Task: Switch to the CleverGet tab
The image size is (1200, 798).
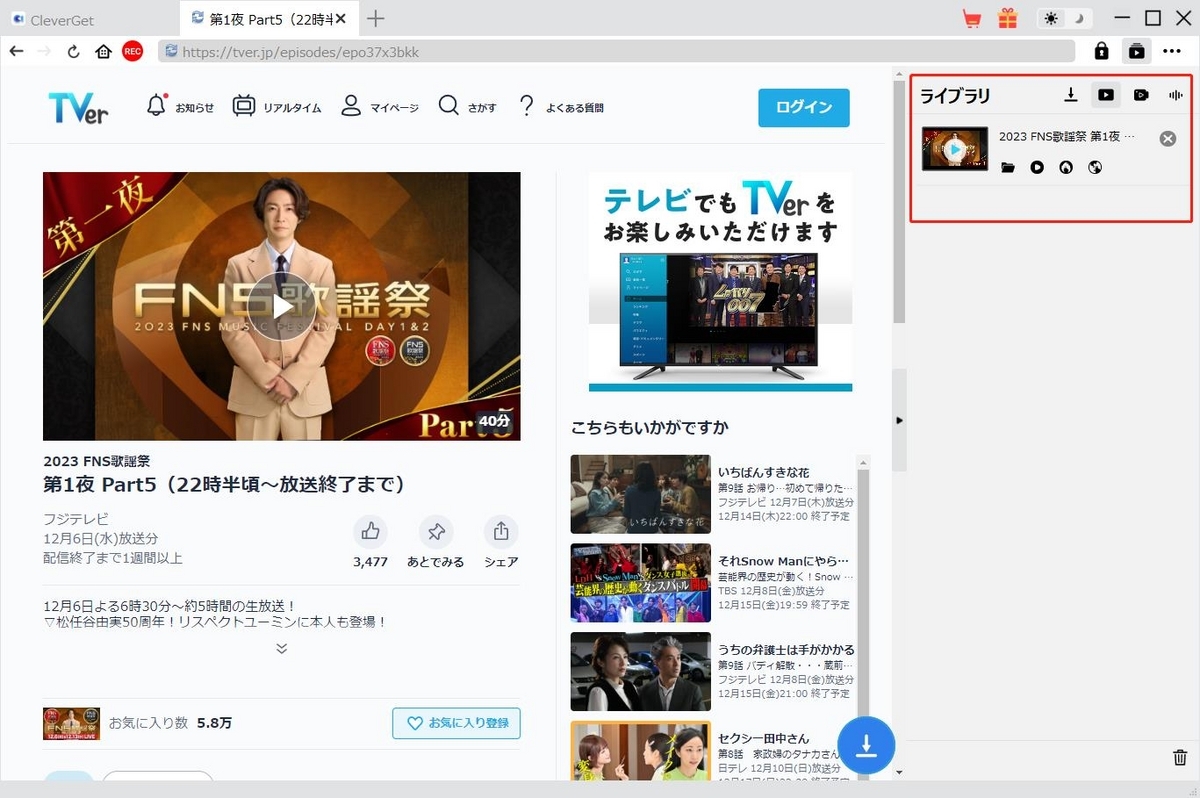Action: (x=90, y=19)
